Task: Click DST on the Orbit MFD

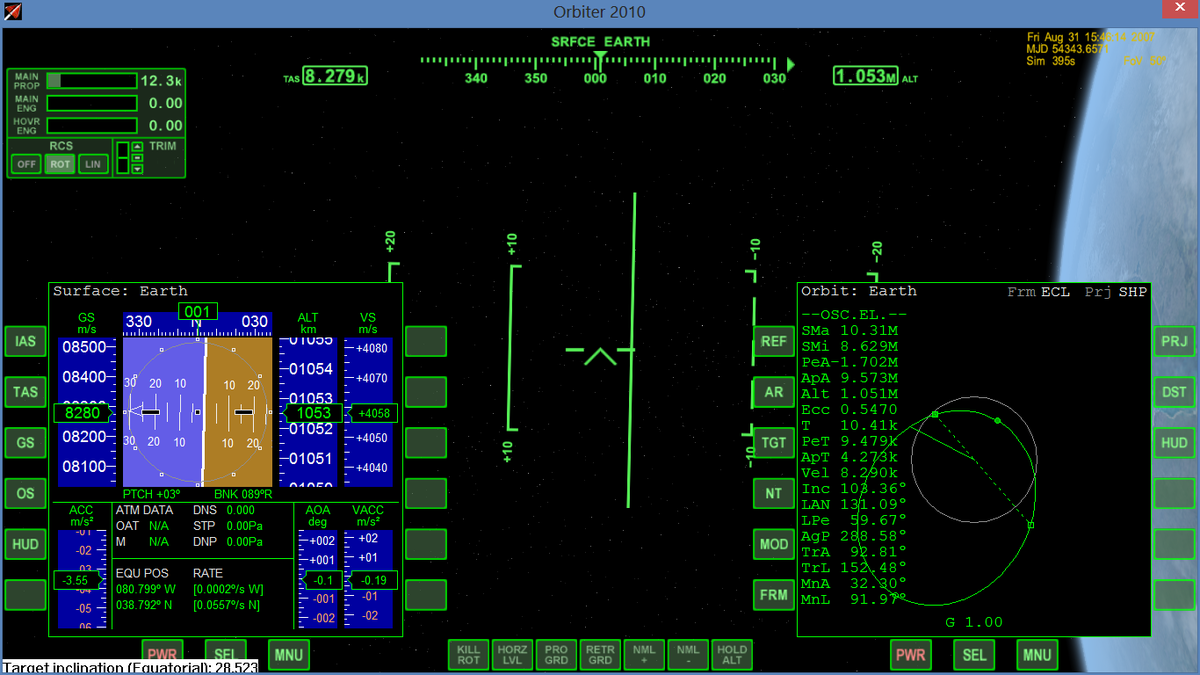Action: tap(1174, 393)
